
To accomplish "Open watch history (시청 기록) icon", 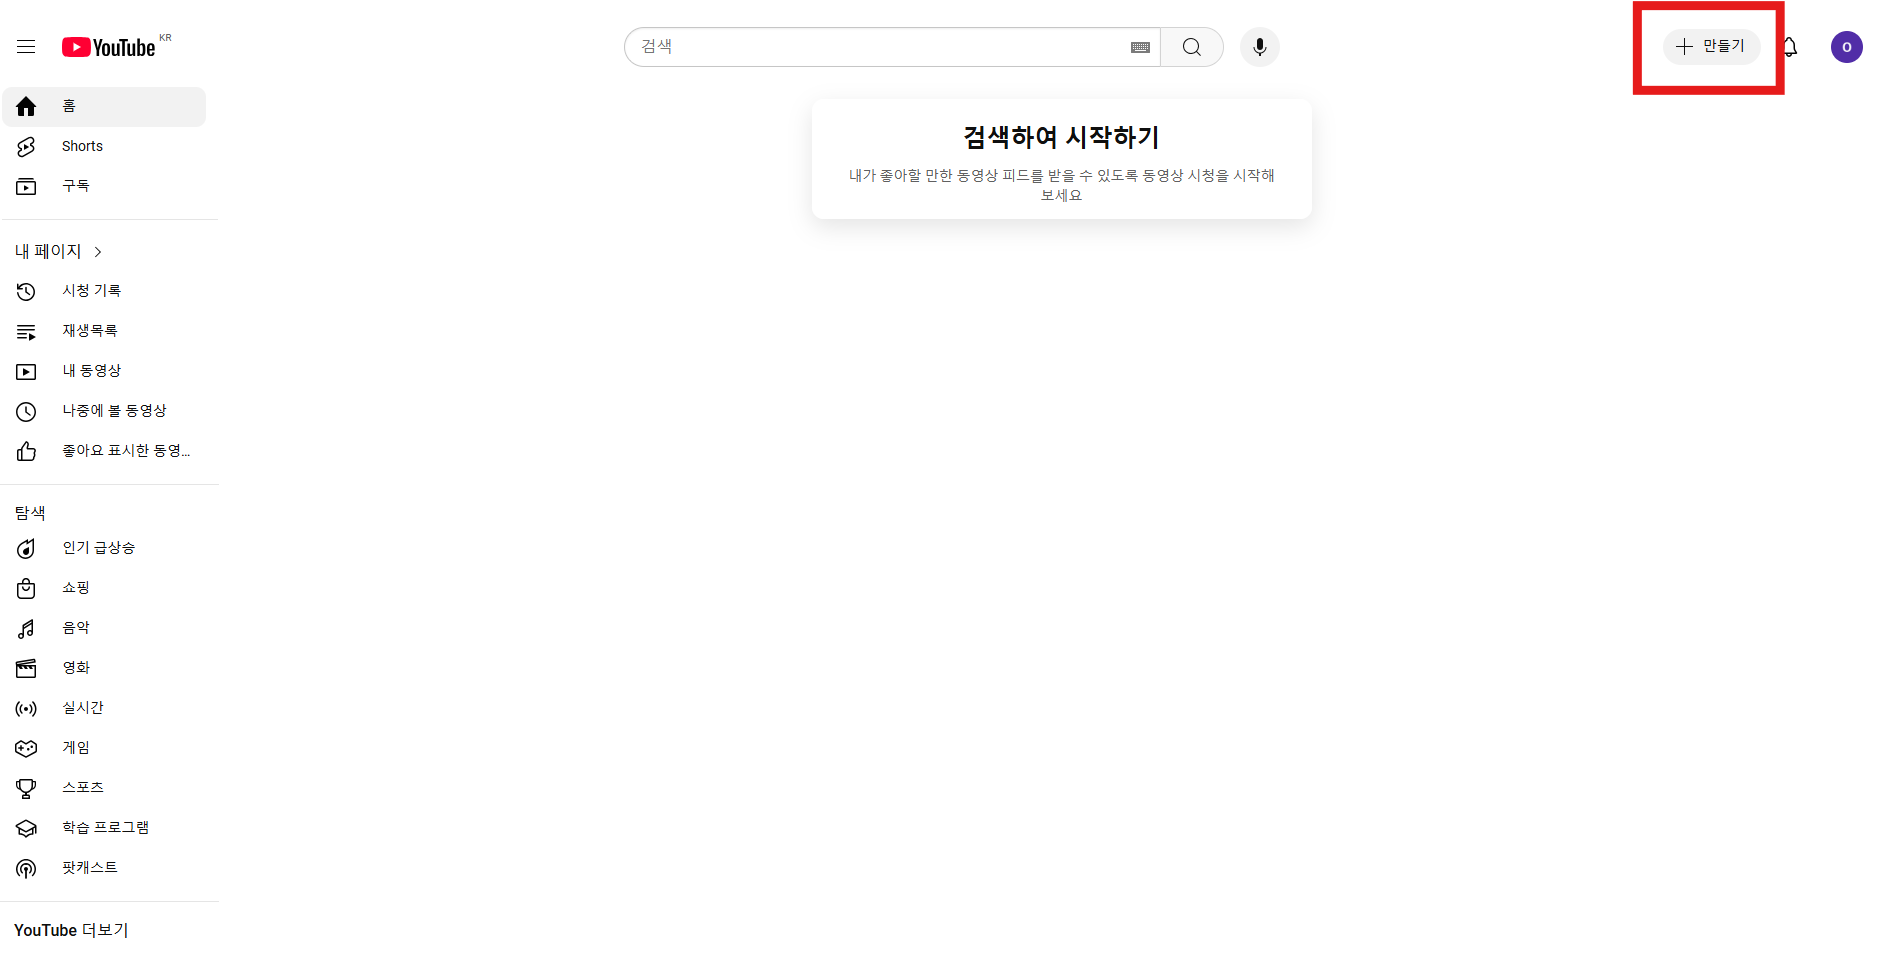I will tap(26, 292).
